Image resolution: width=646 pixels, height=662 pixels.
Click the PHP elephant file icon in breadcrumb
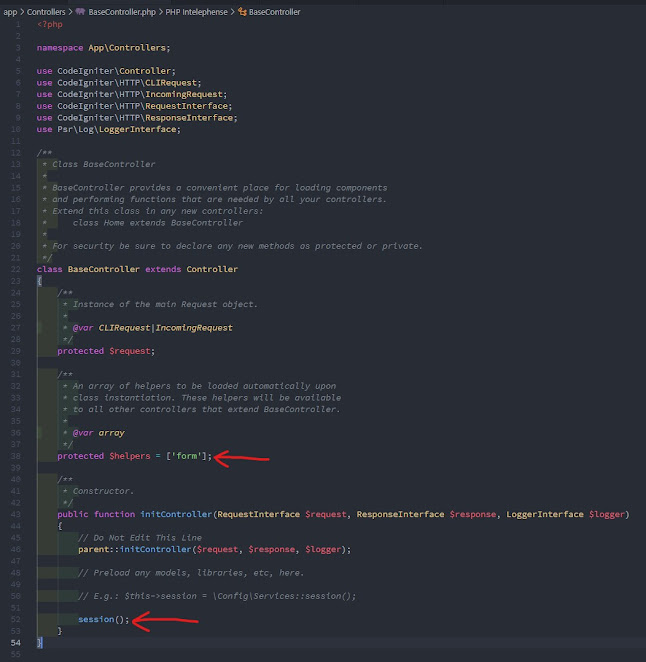80,12
